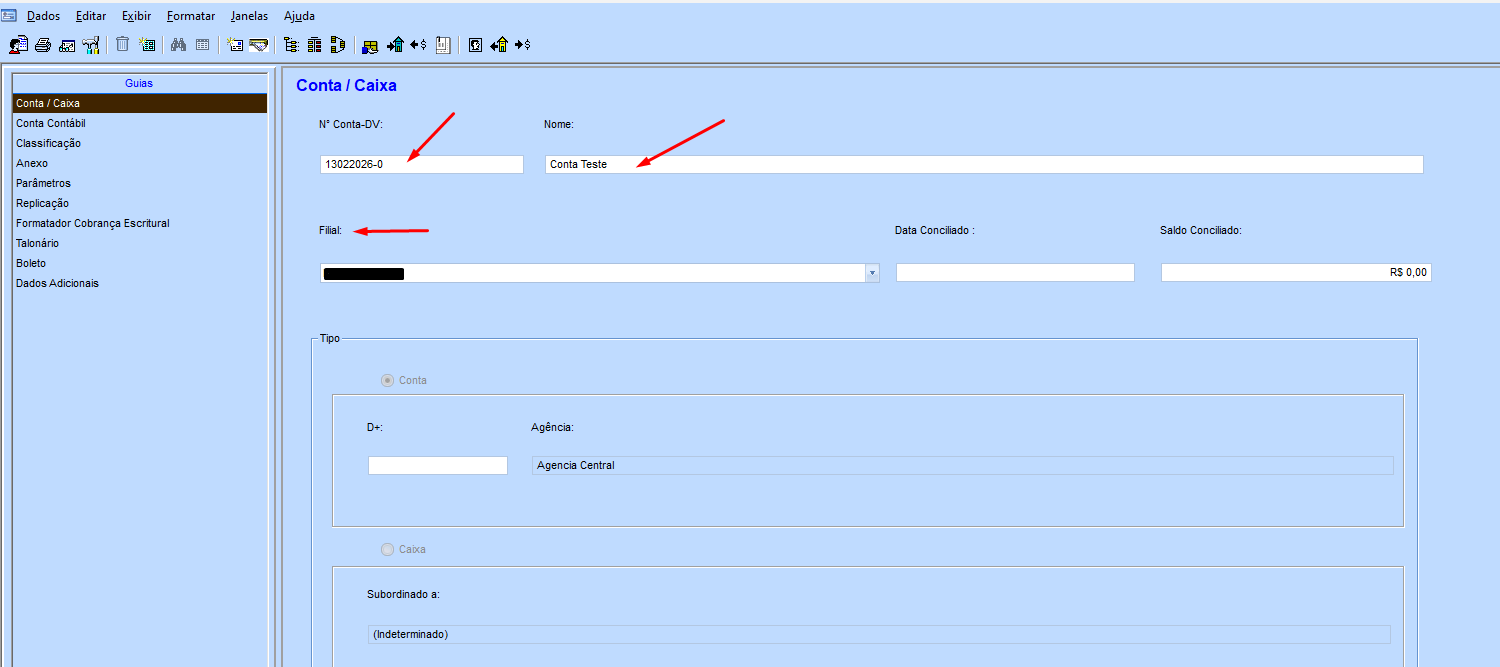Click the printer icon in toolbar
Viewport: 1500px width, 667px height.
[x=43, y=45]
